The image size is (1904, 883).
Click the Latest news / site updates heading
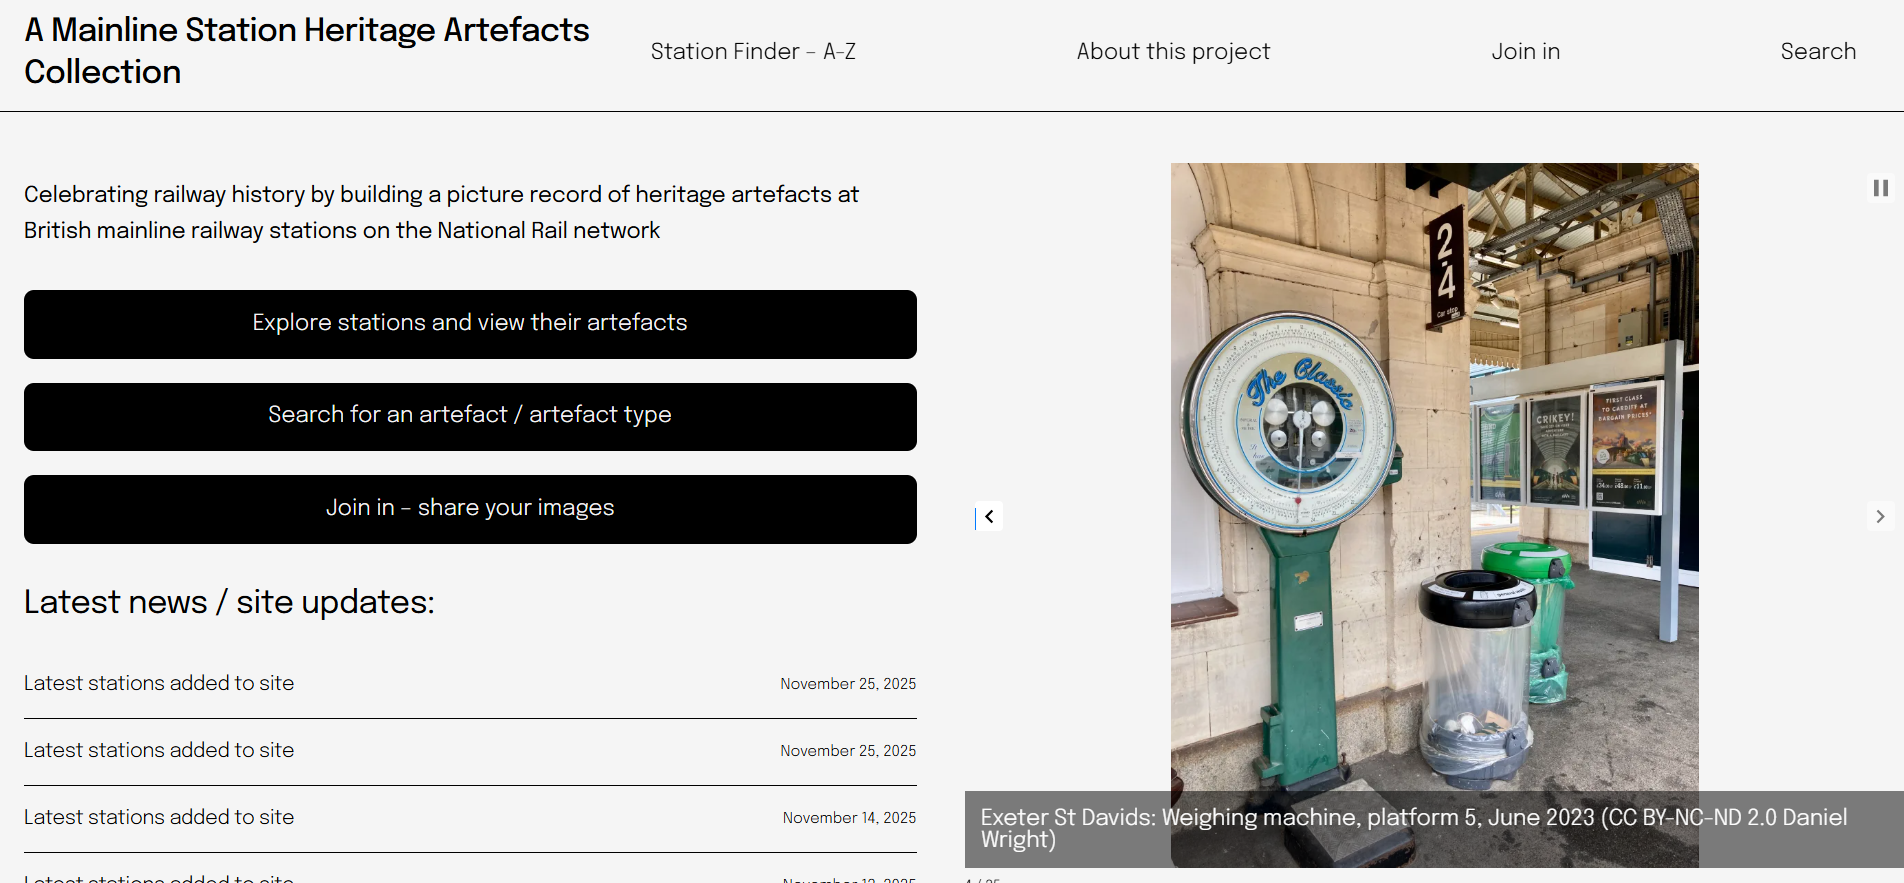pos(229,602)
